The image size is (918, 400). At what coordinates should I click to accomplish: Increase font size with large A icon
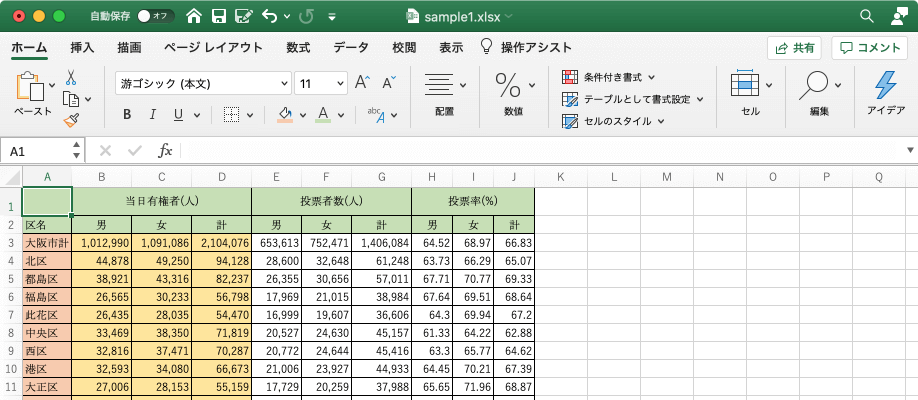coord(362,83)
